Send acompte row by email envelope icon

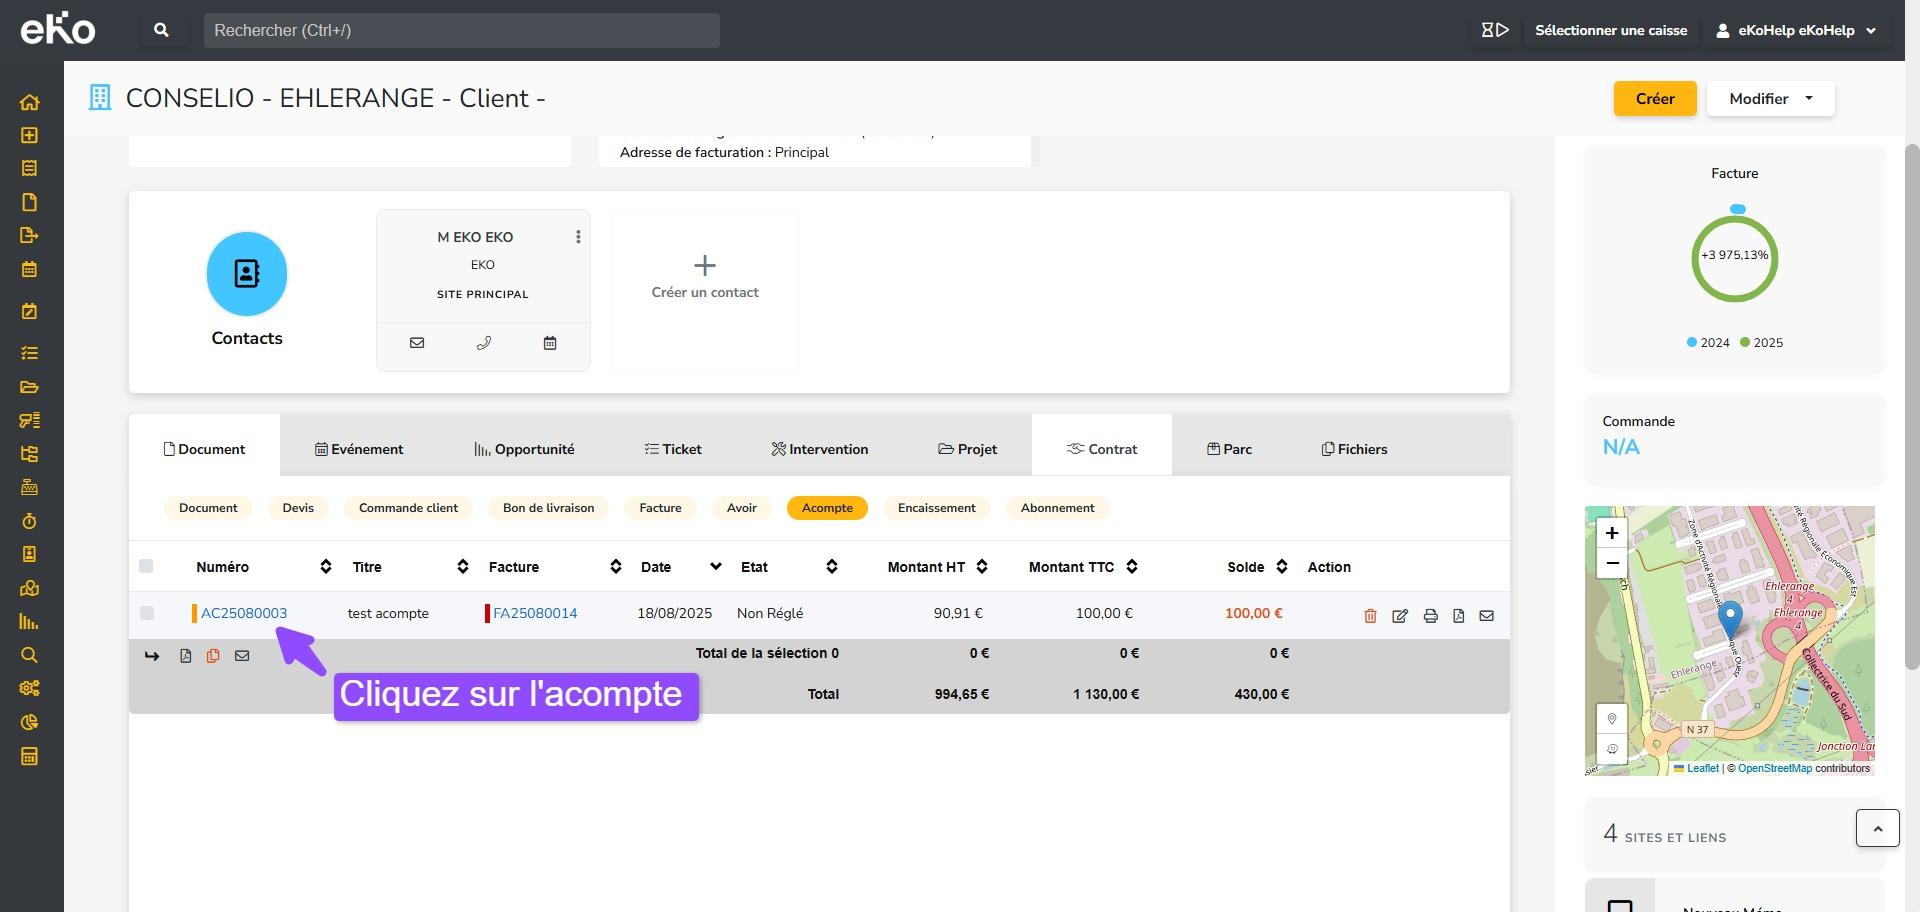coord(1486,616)
